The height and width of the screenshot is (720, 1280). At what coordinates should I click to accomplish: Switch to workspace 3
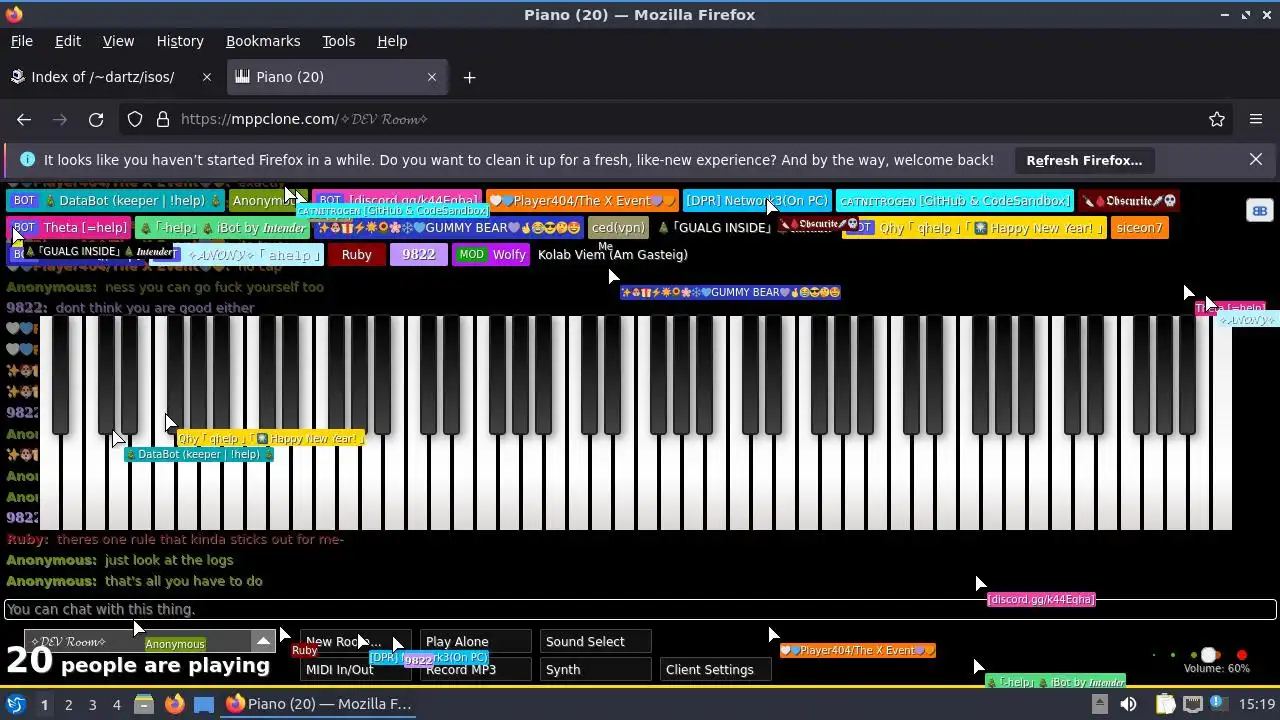[x=92, y=704]
